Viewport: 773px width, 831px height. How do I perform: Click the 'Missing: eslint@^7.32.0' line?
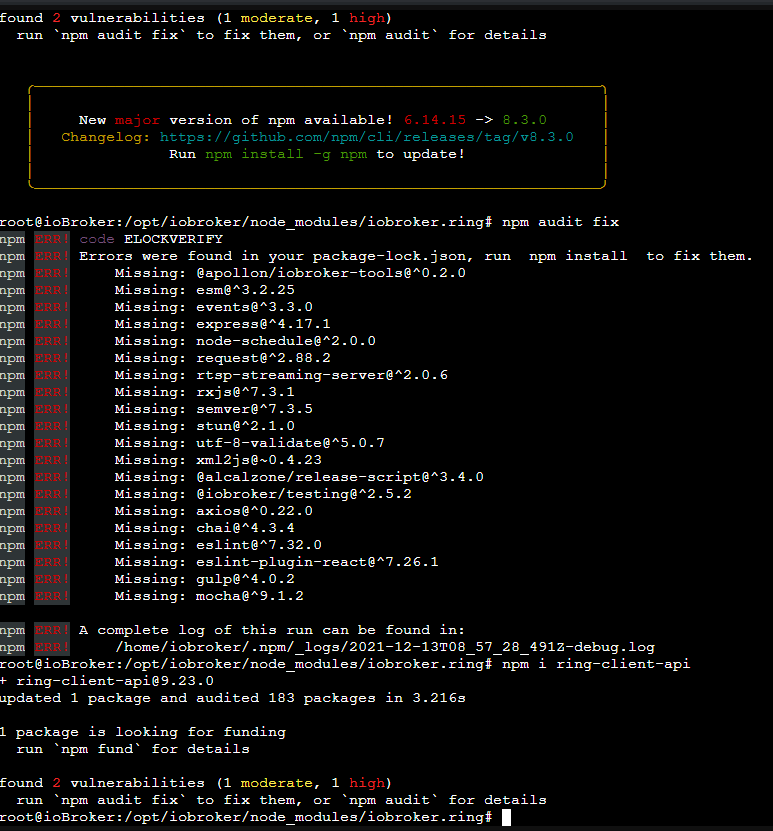pos(218,545)
